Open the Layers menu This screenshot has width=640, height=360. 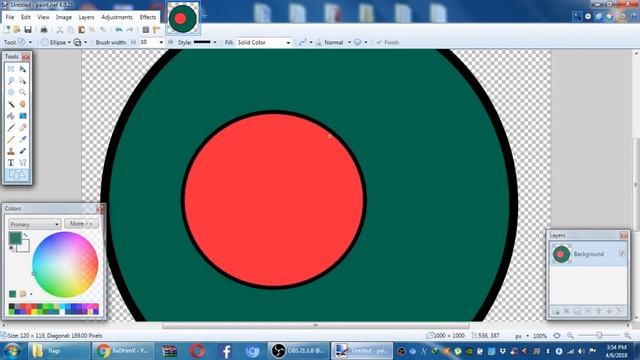(x=86, y=17)
